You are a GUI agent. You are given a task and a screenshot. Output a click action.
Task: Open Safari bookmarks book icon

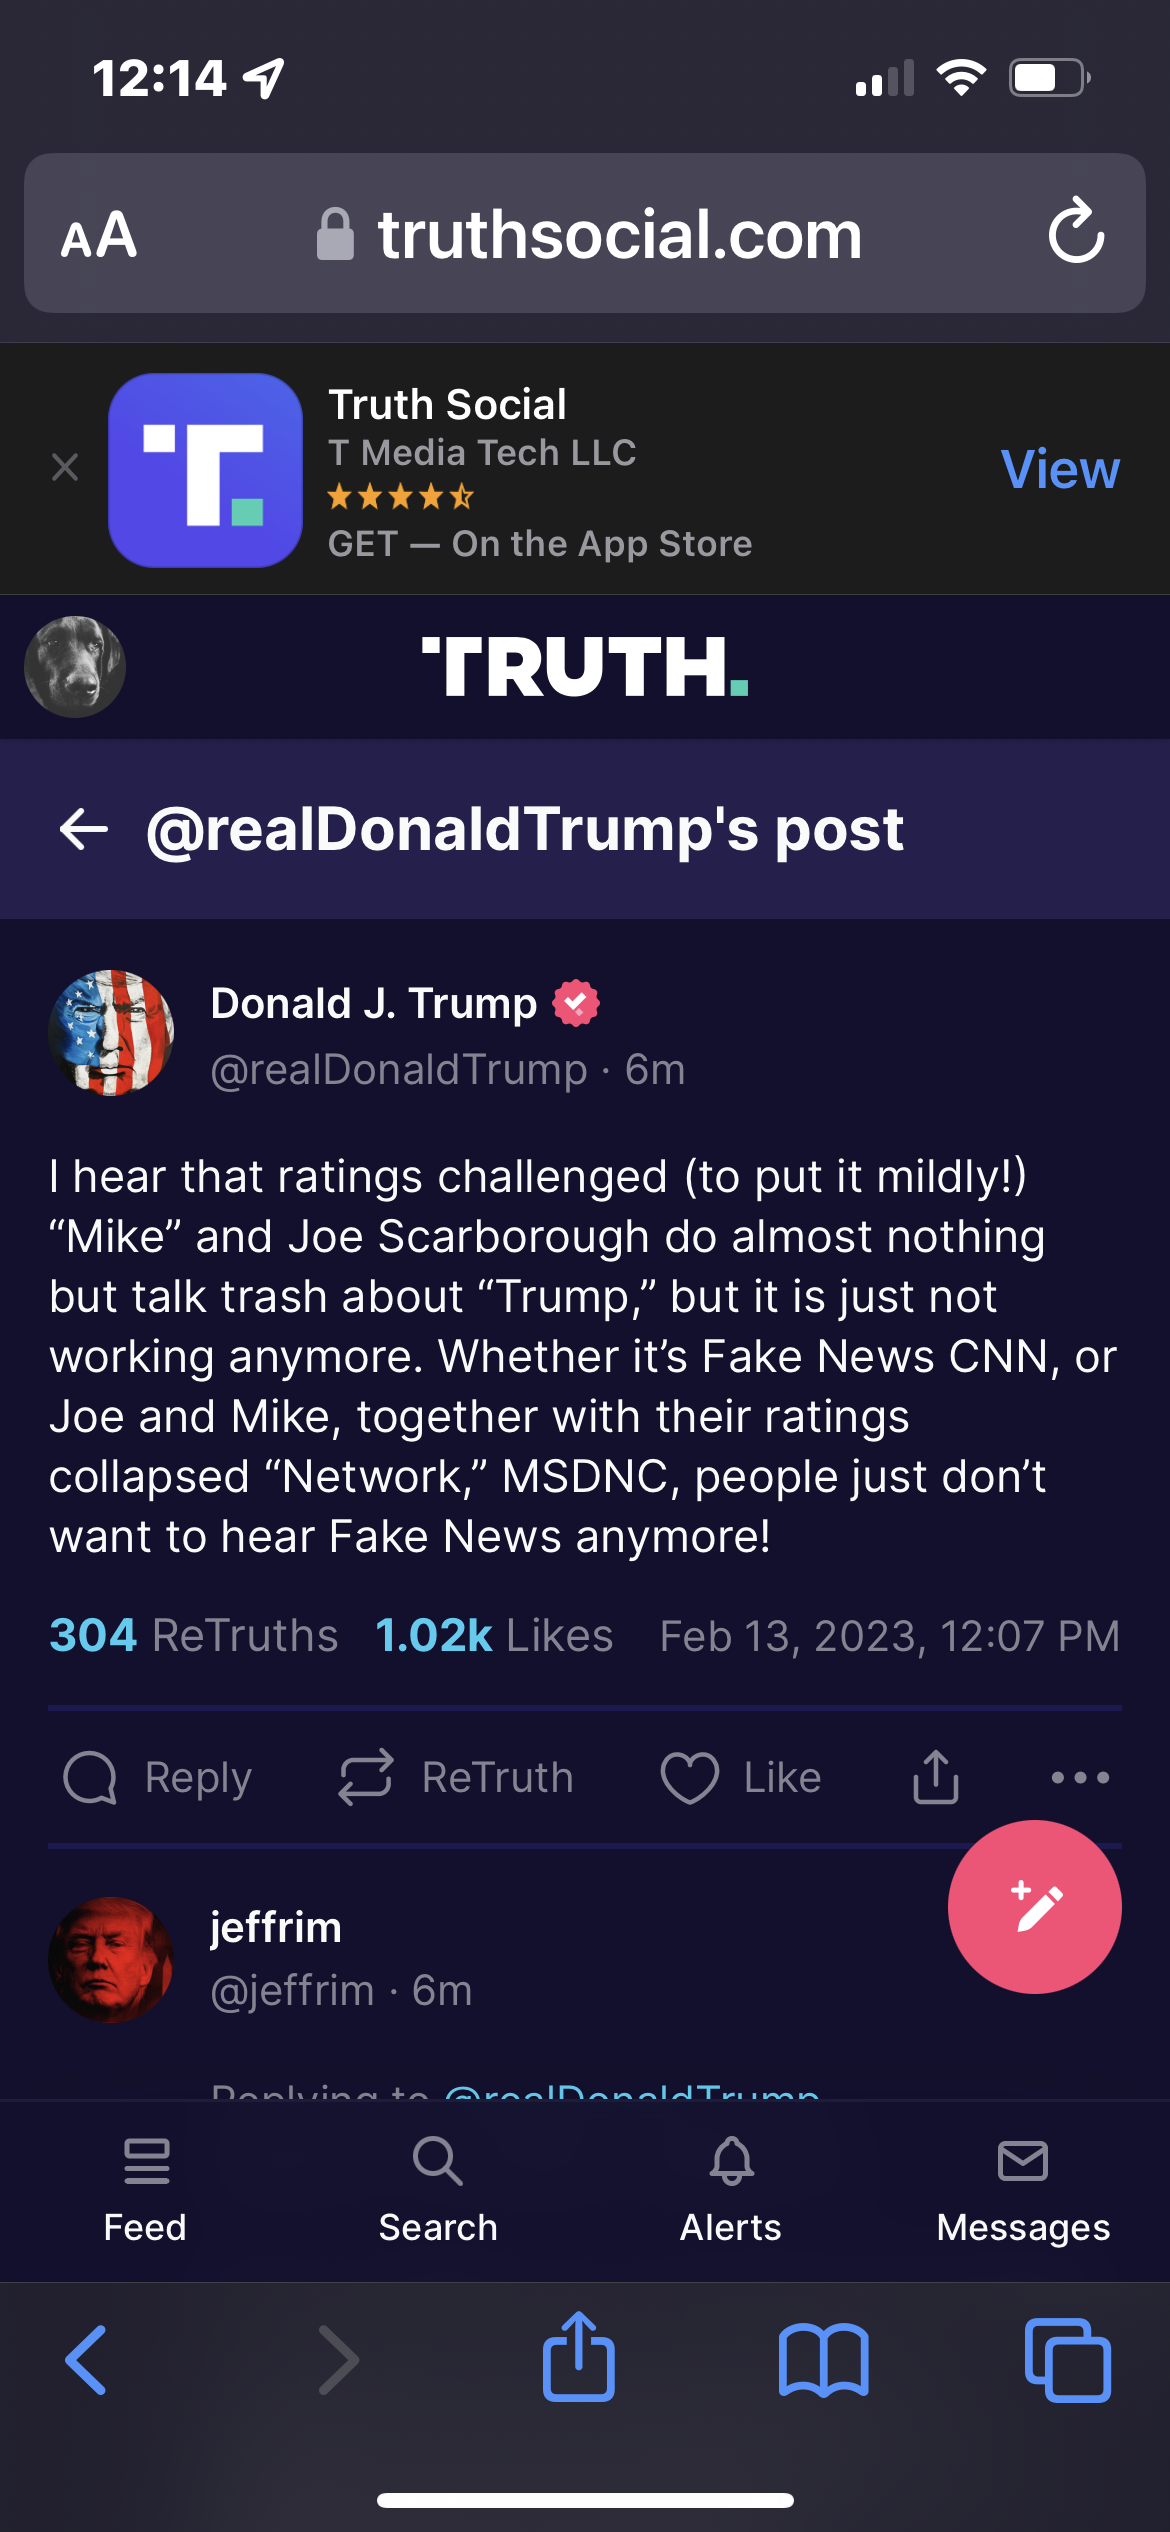click(823, 2360)
